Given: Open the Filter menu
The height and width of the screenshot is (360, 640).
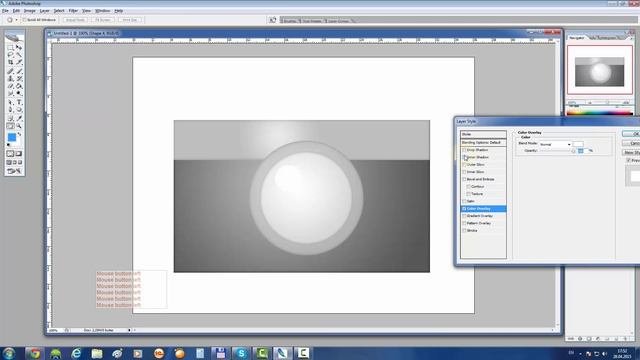Looking at the screenshot, I should point(73,11).
